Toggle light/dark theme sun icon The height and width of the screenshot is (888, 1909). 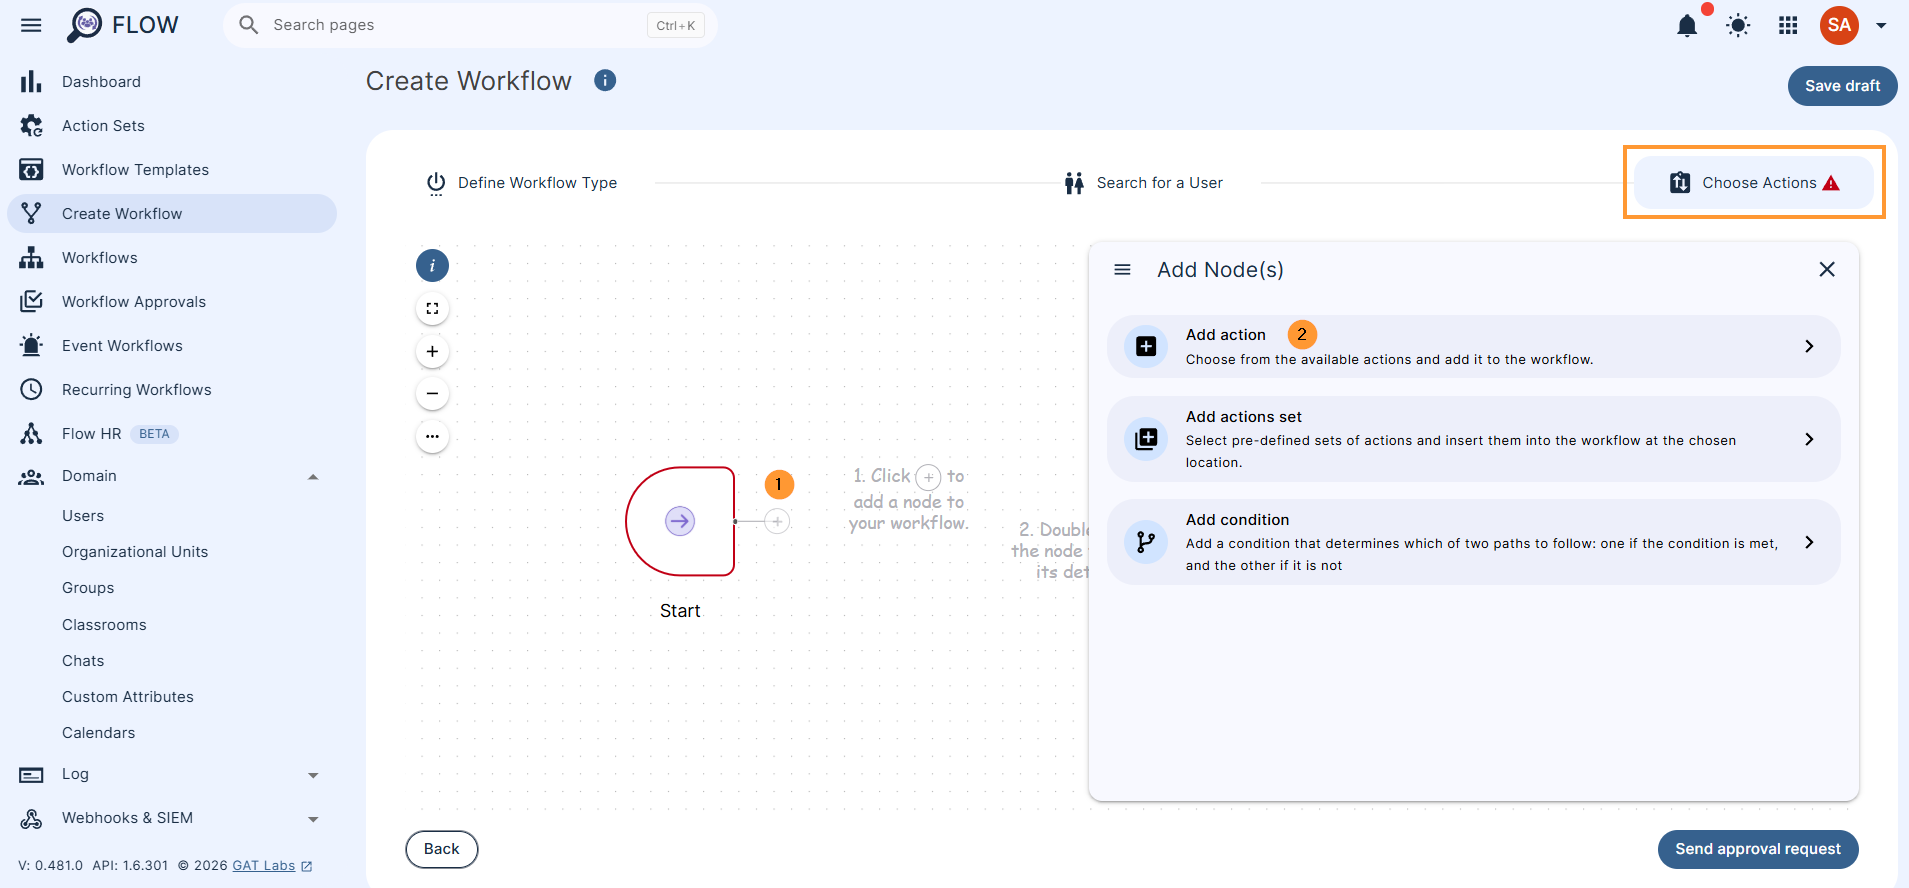[x=1738, y=26]
